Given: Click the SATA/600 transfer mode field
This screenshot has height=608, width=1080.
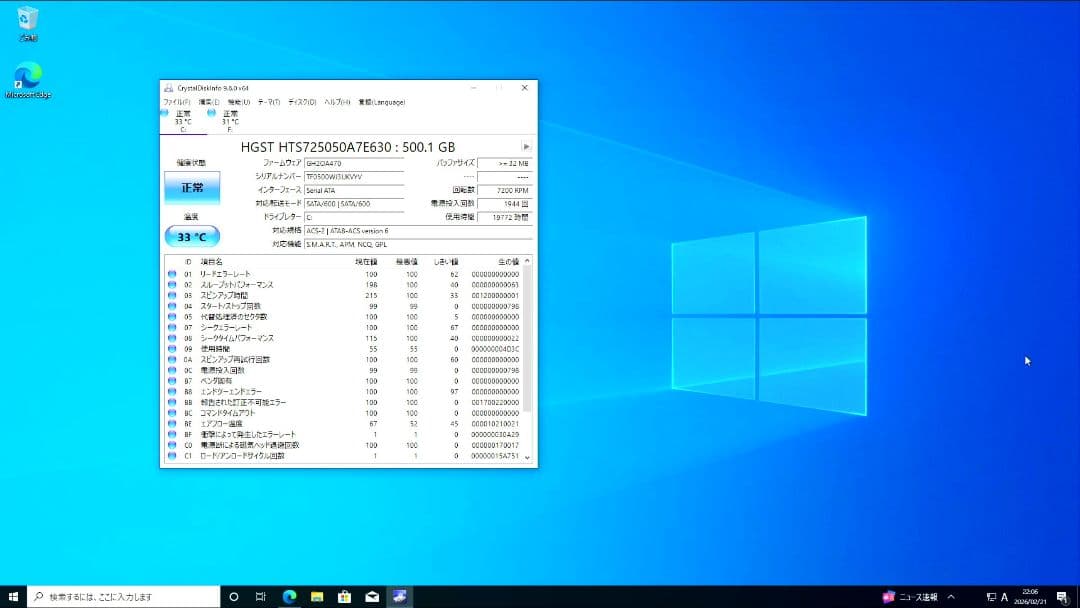Looking at the screenshot, I should 354,204.
